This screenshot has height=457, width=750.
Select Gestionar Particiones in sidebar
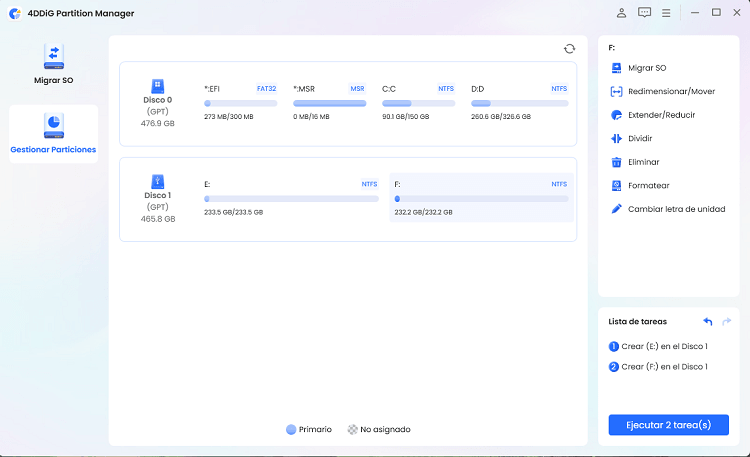click(54, 134)
